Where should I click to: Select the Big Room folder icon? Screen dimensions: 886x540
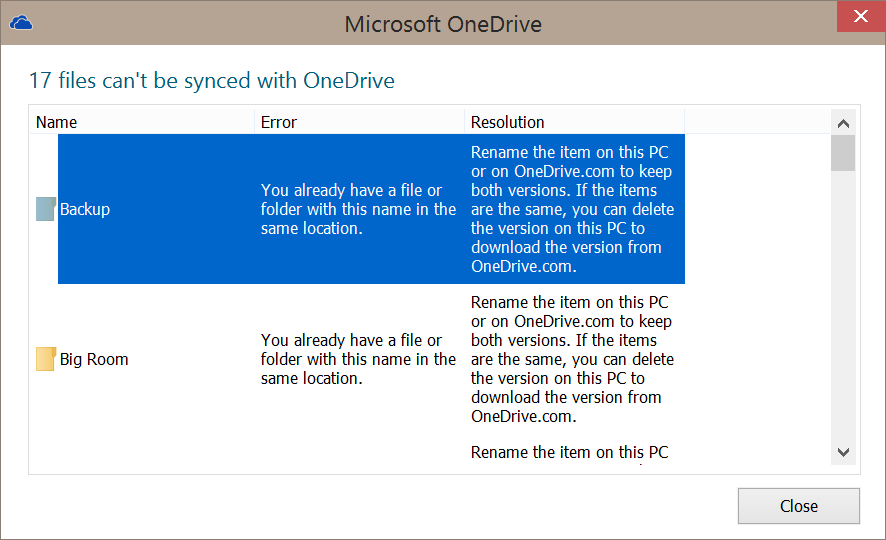46,359
